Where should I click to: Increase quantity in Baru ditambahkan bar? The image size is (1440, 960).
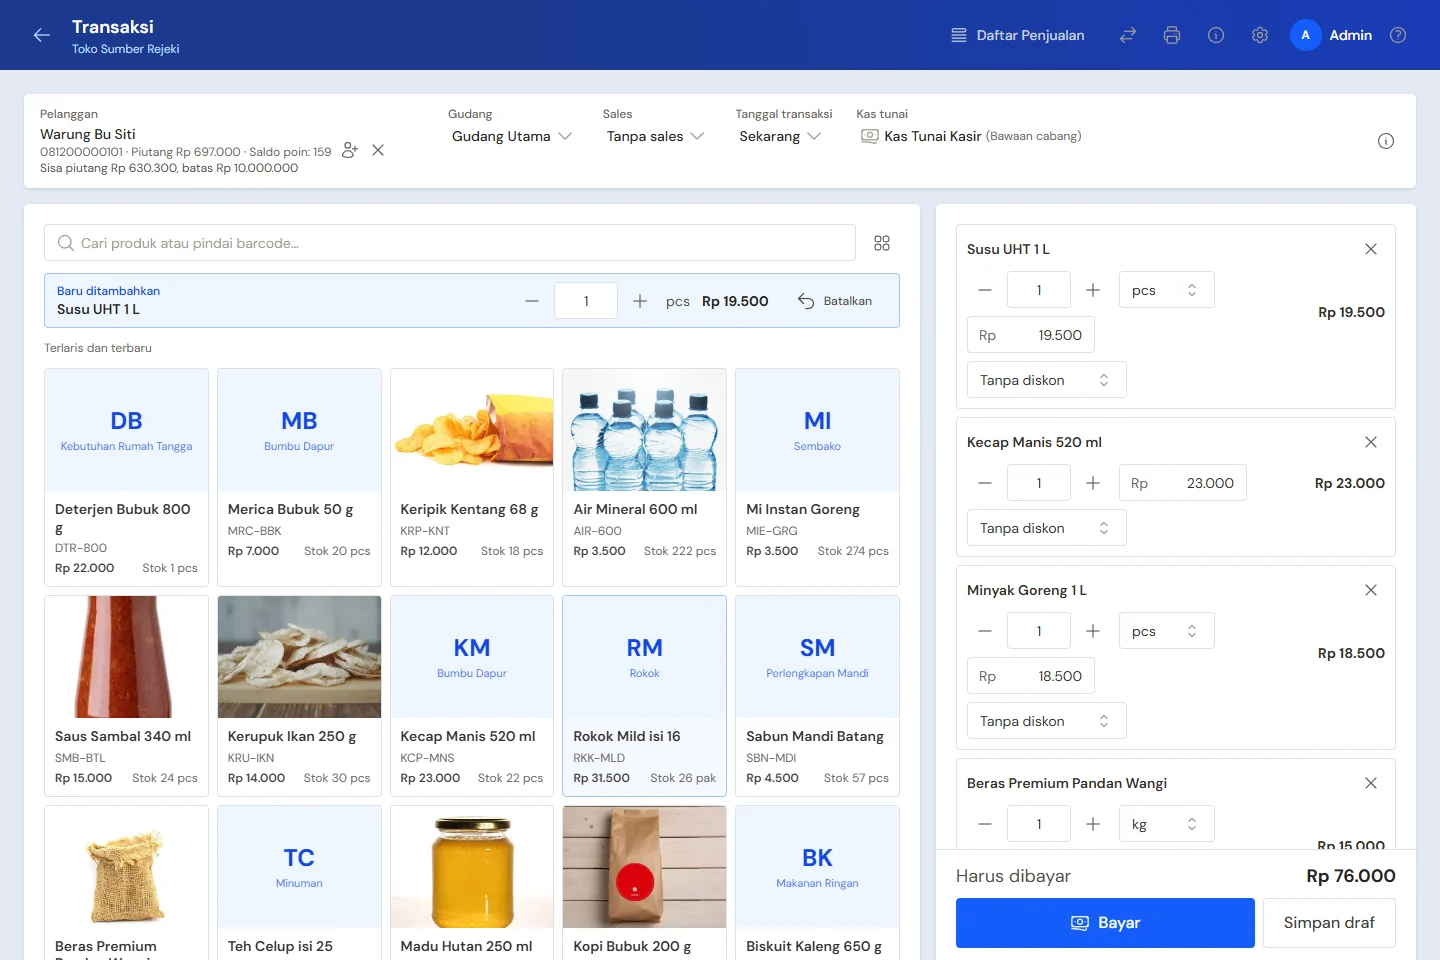coord(640,301)
